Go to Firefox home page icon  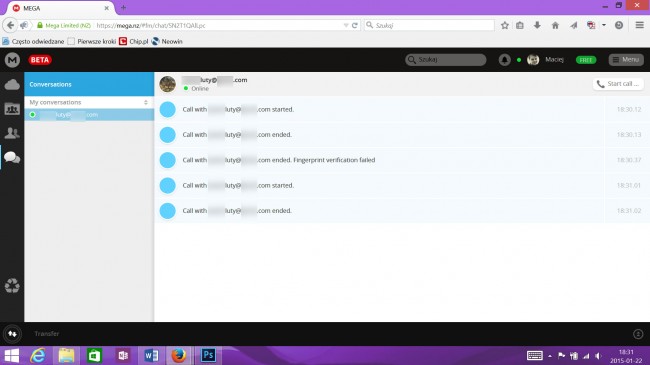click(555, 25)
